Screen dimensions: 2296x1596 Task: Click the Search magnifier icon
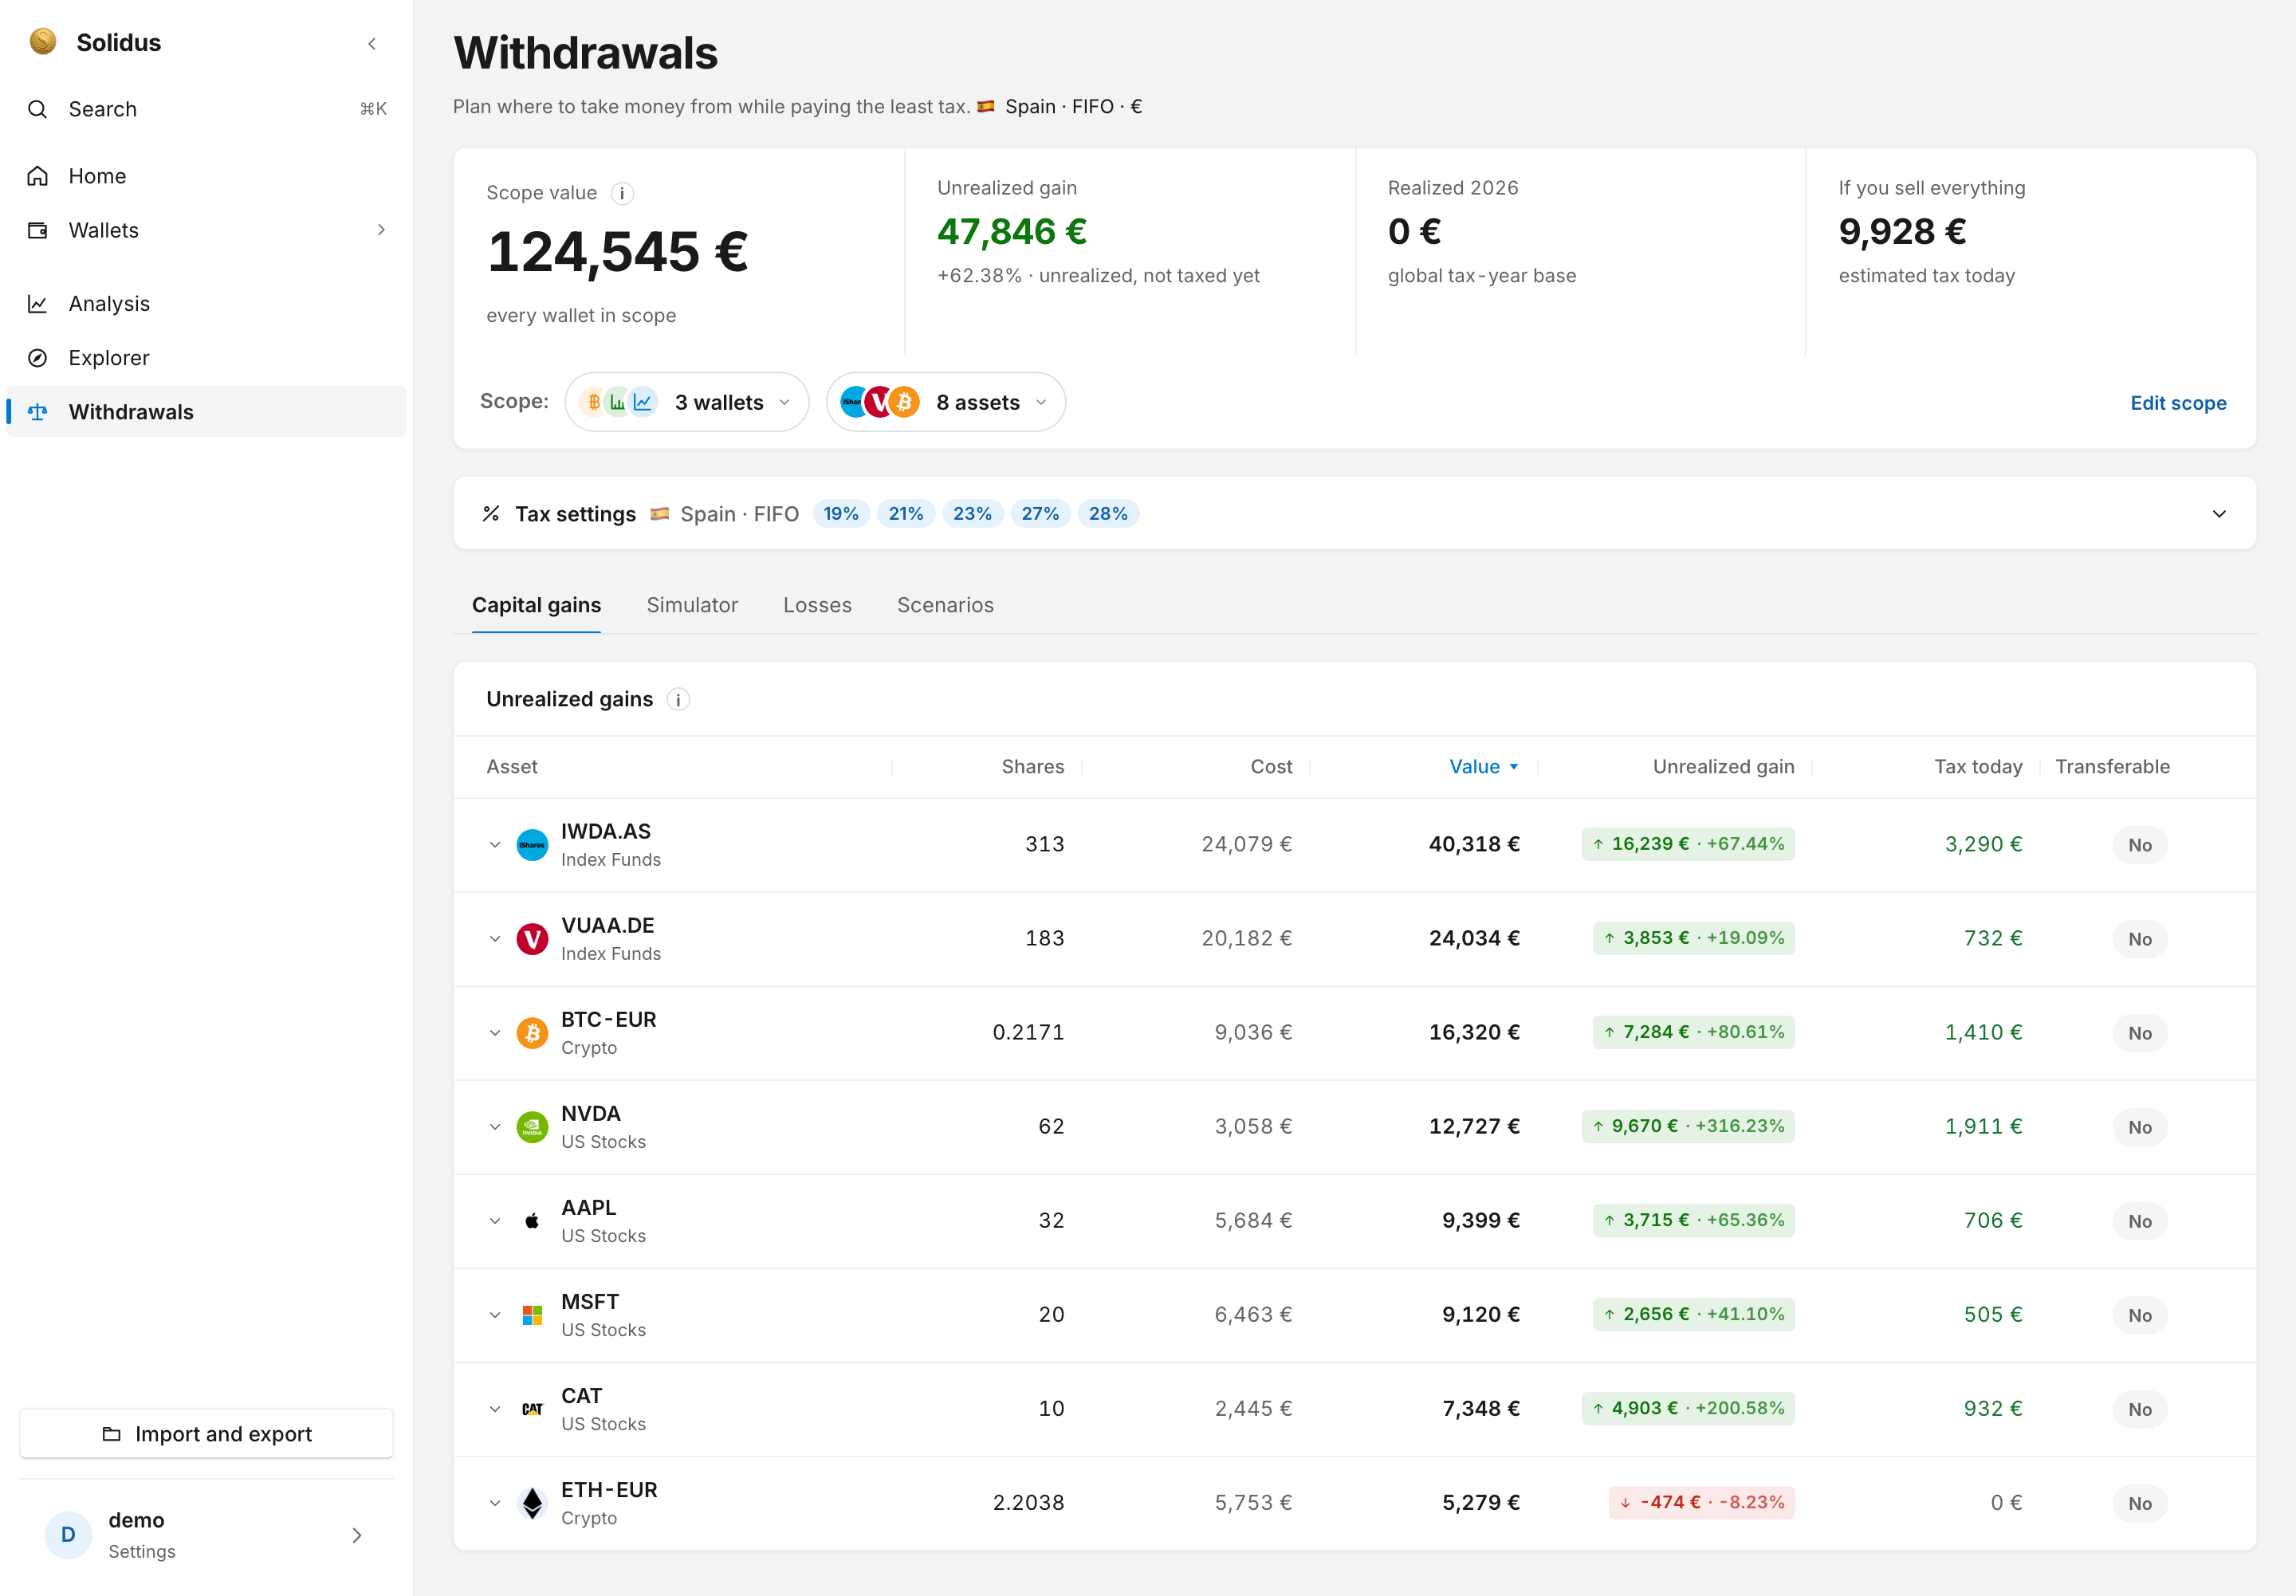(38, 109)
